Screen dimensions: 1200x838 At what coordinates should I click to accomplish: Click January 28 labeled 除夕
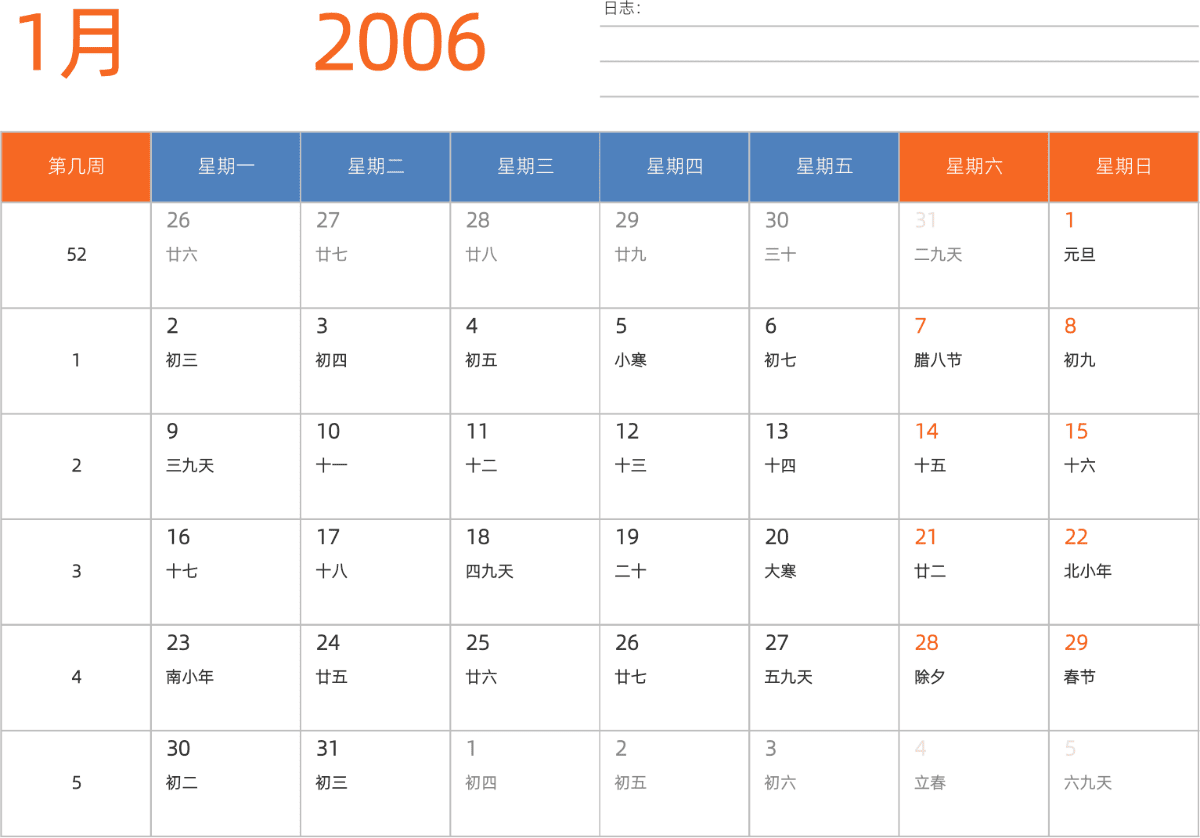coord(974,678)
